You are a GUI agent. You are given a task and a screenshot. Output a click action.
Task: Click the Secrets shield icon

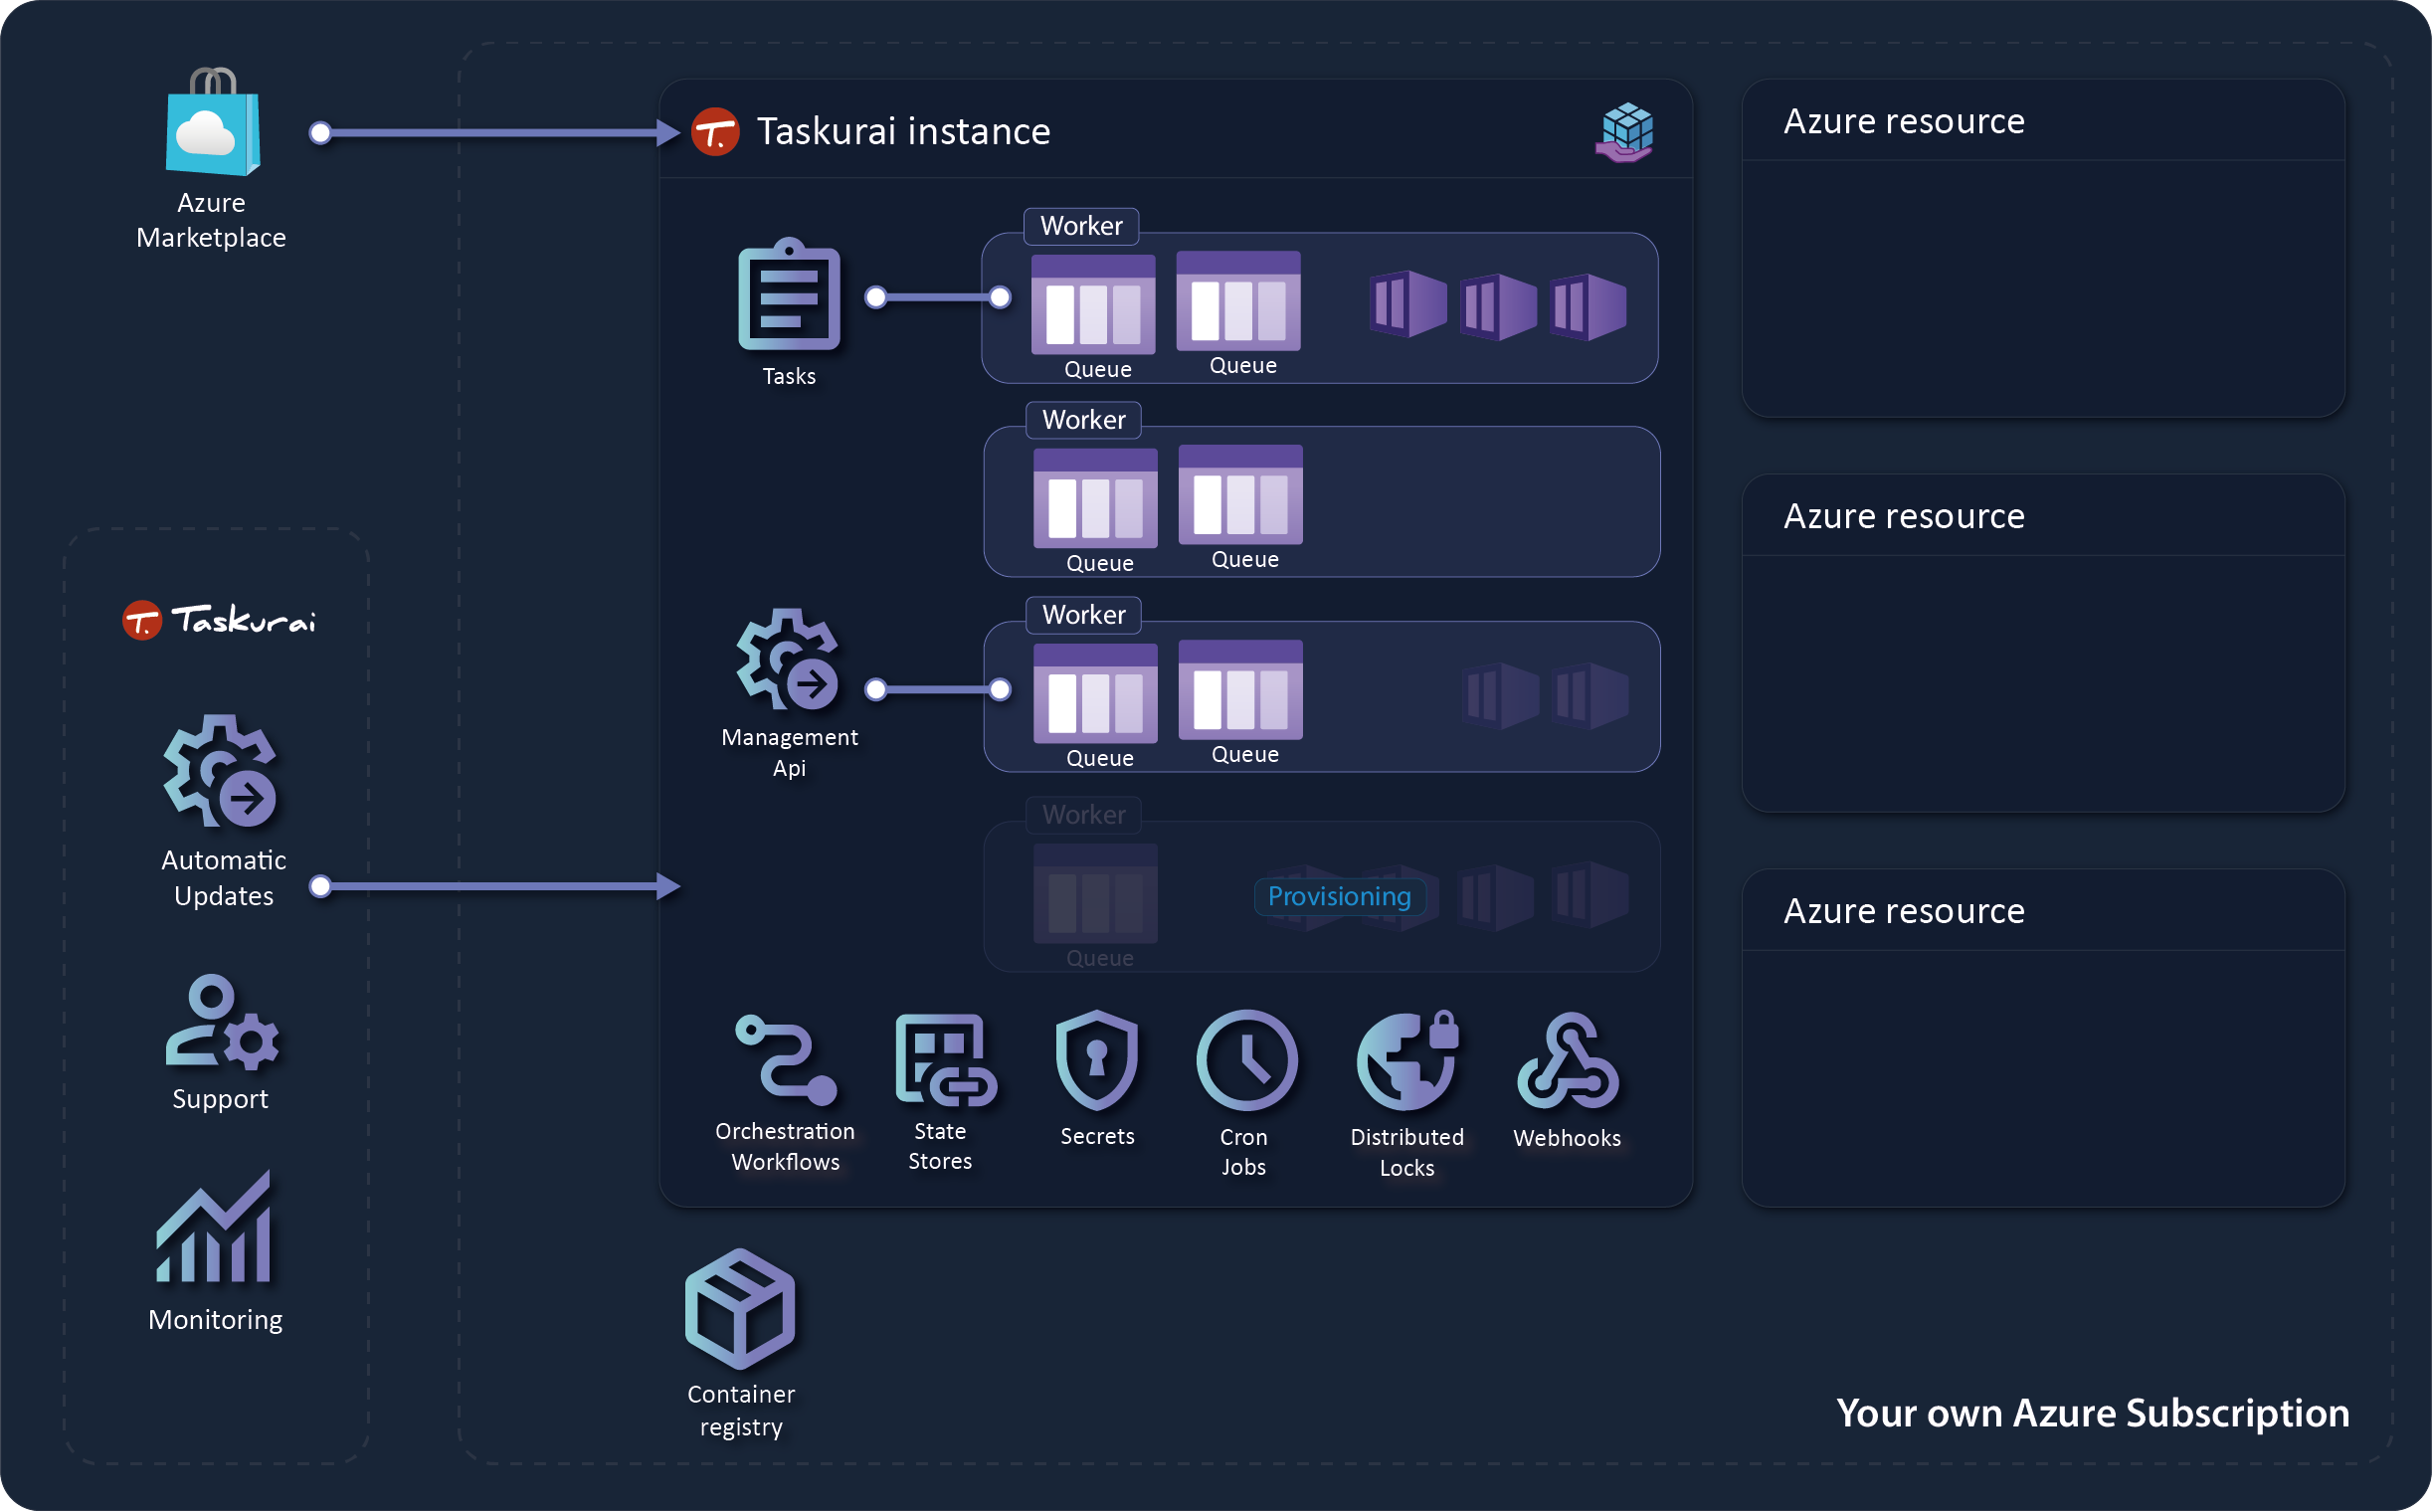tap(1097, 1060)
